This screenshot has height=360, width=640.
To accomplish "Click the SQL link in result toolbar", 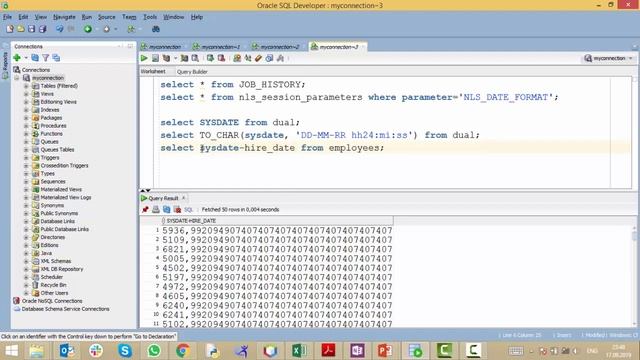I will click(x=188, y=209).
